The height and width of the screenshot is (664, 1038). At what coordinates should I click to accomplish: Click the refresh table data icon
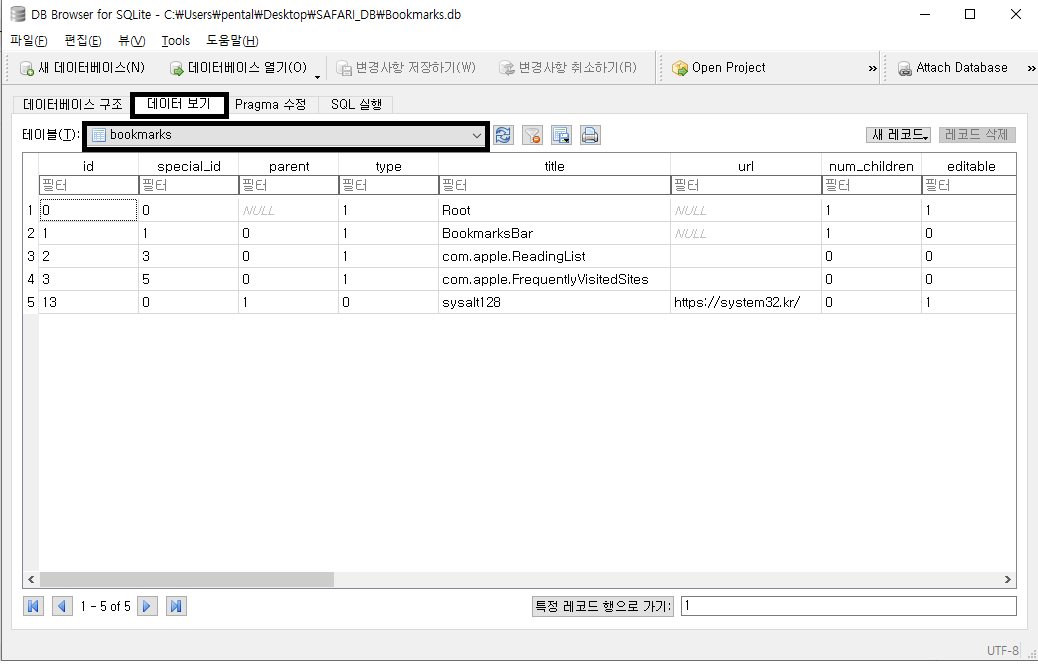503,135
